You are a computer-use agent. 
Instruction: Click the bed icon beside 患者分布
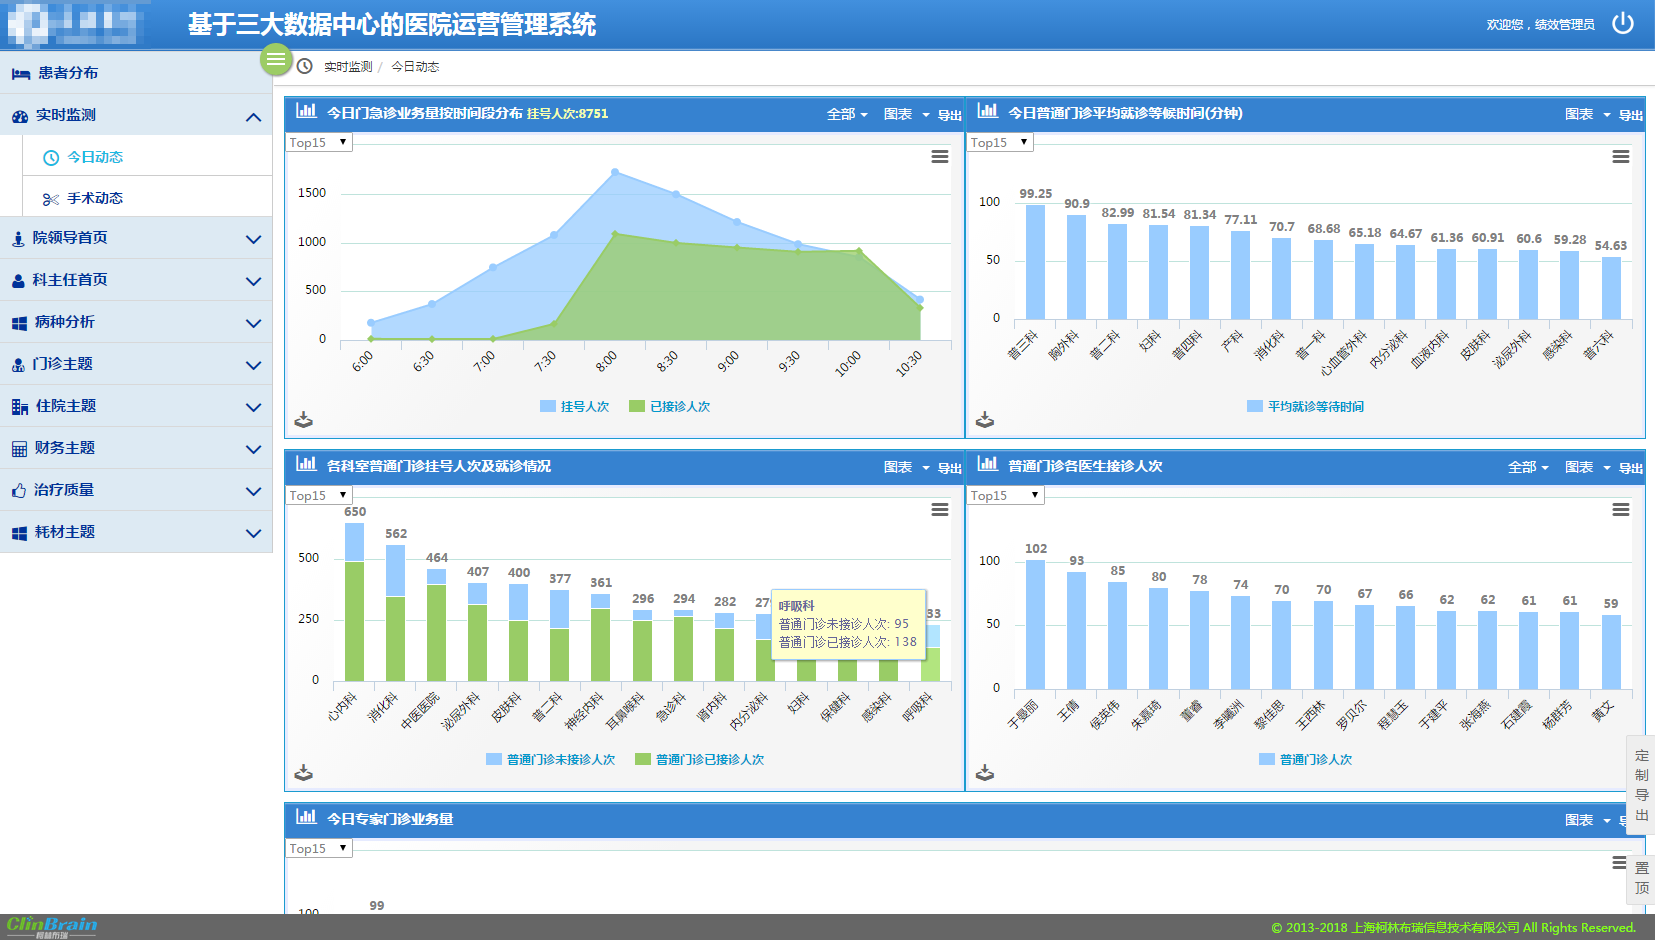20,73
